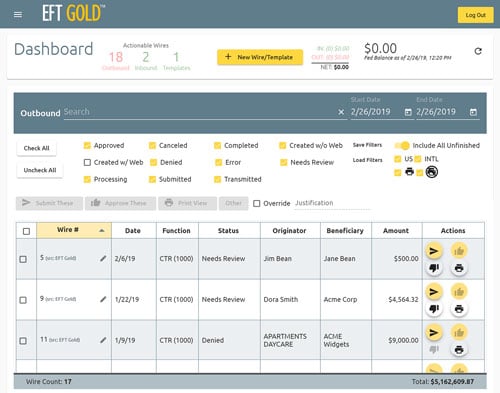500x393 pixels.
Task: Toggle the INTL wires checkbox
Action: [x=418, y=159]
